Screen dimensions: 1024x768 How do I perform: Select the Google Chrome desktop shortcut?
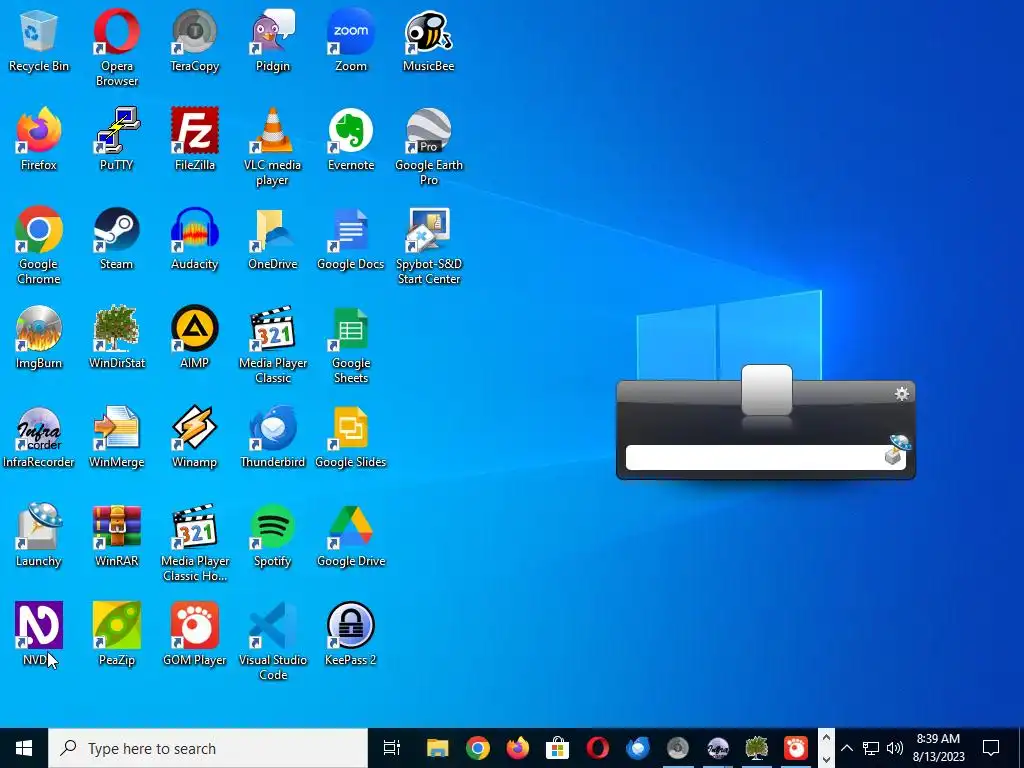pos(39,246)
